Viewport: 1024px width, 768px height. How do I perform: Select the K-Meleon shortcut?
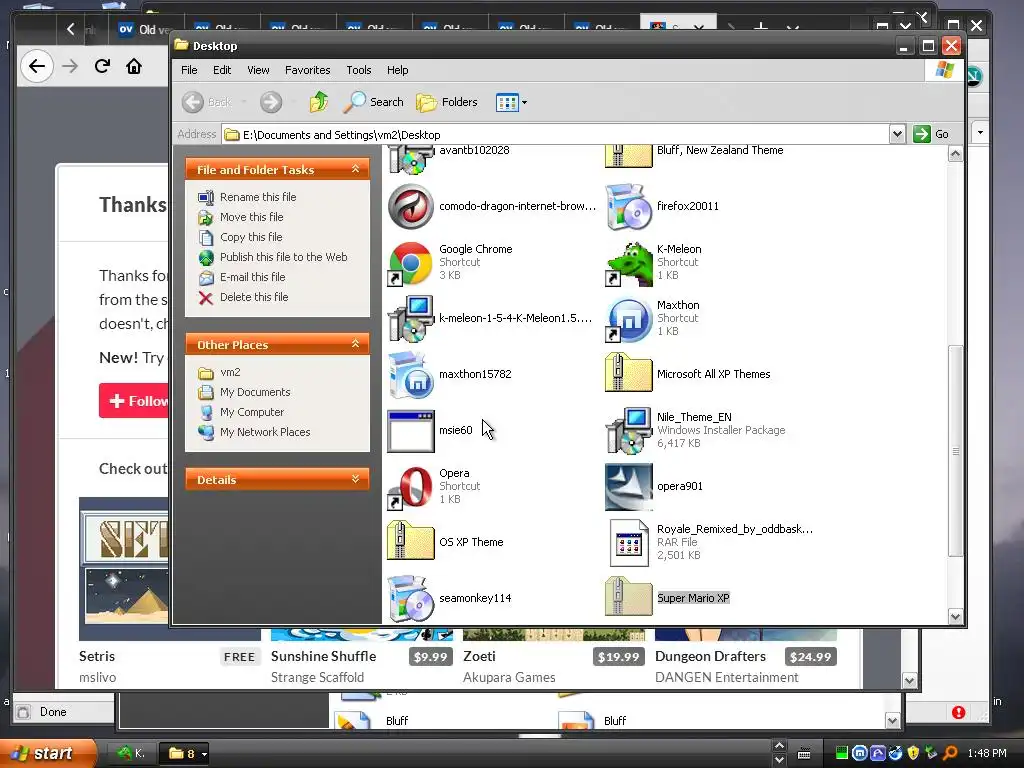coord(654,263)
